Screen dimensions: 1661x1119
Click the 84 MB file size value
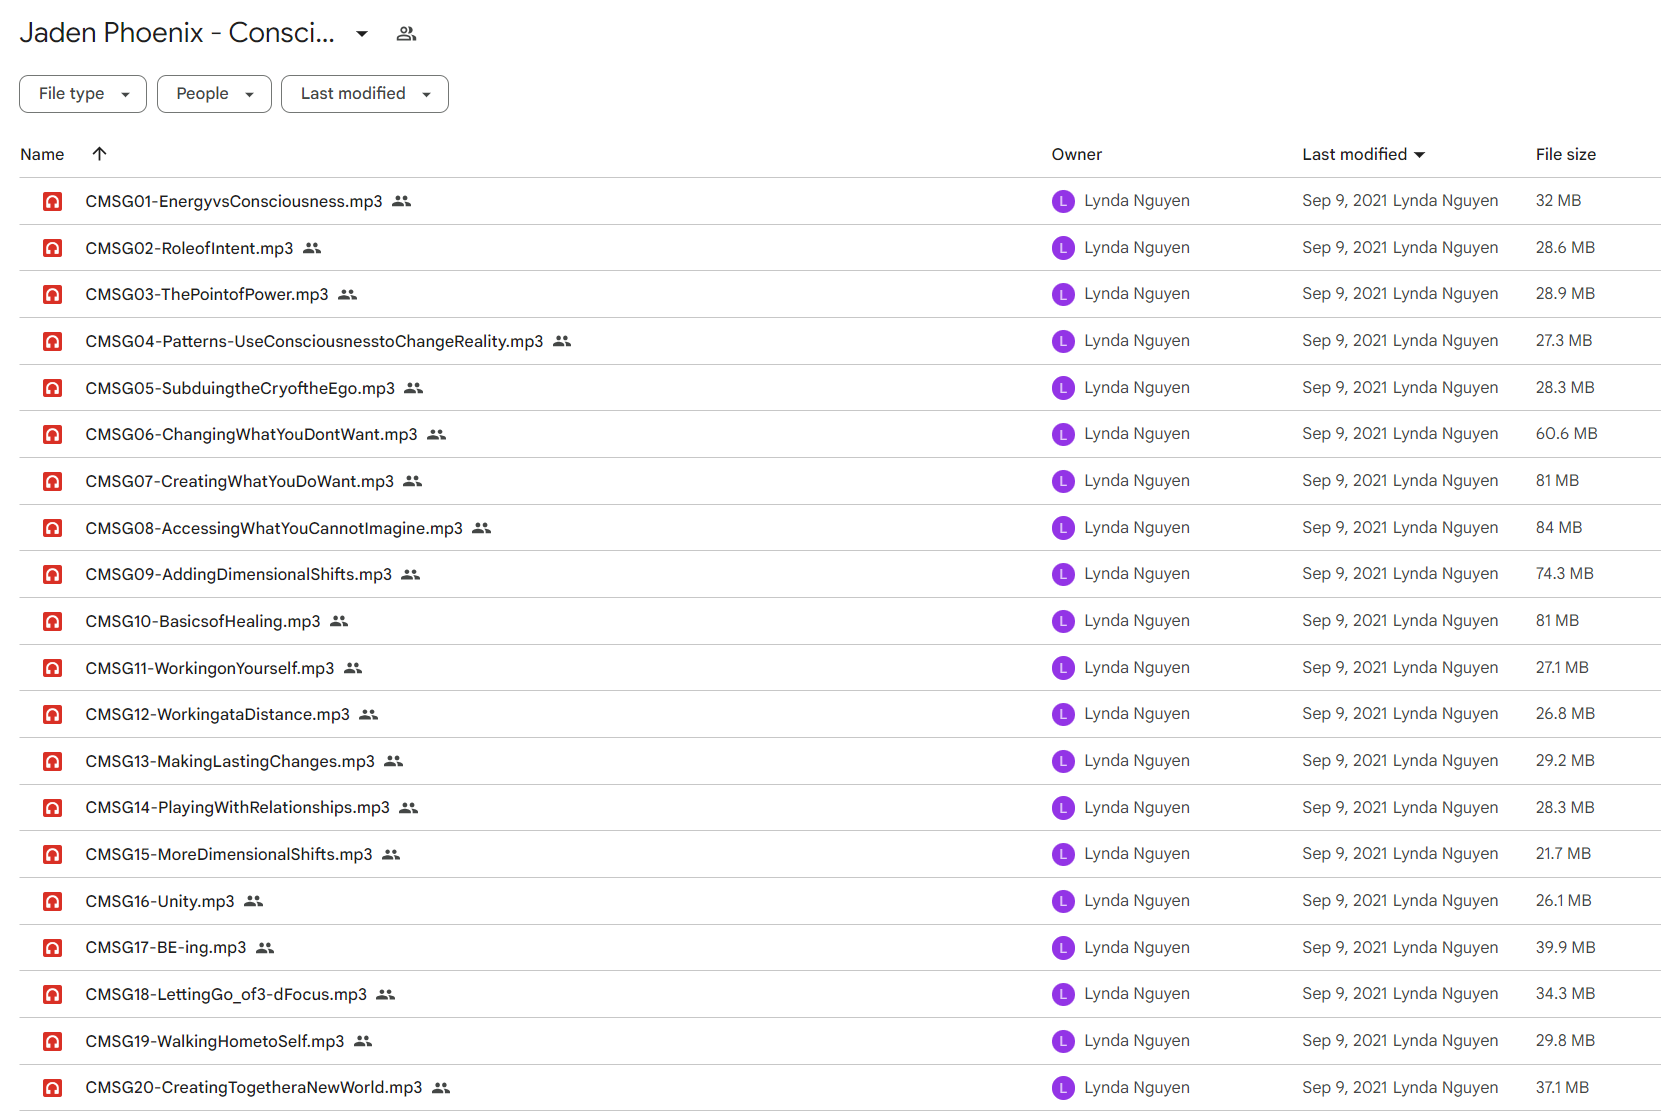click(x=1559, y=527)
